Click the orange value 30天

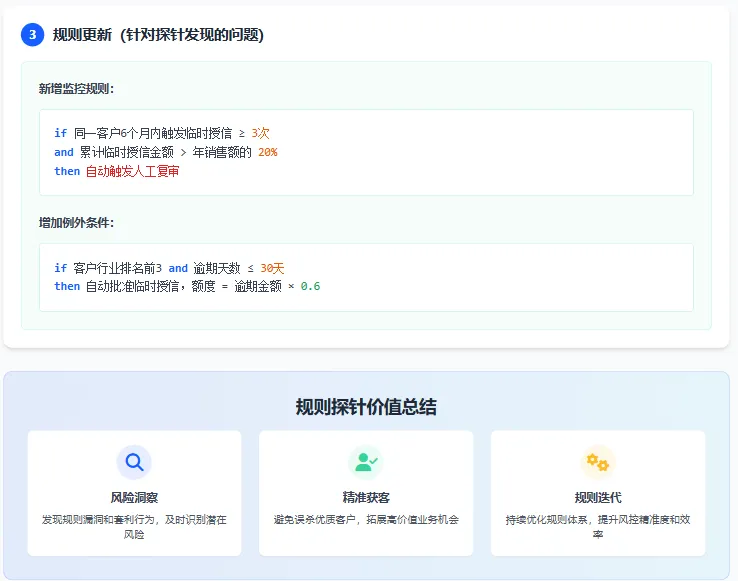coord(273,268)
